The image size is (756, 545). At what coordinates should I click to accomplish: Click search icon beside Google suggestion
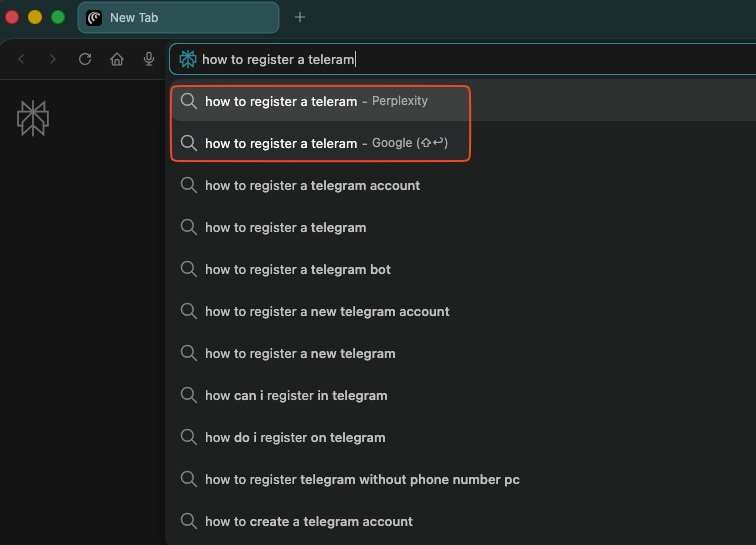189,143
